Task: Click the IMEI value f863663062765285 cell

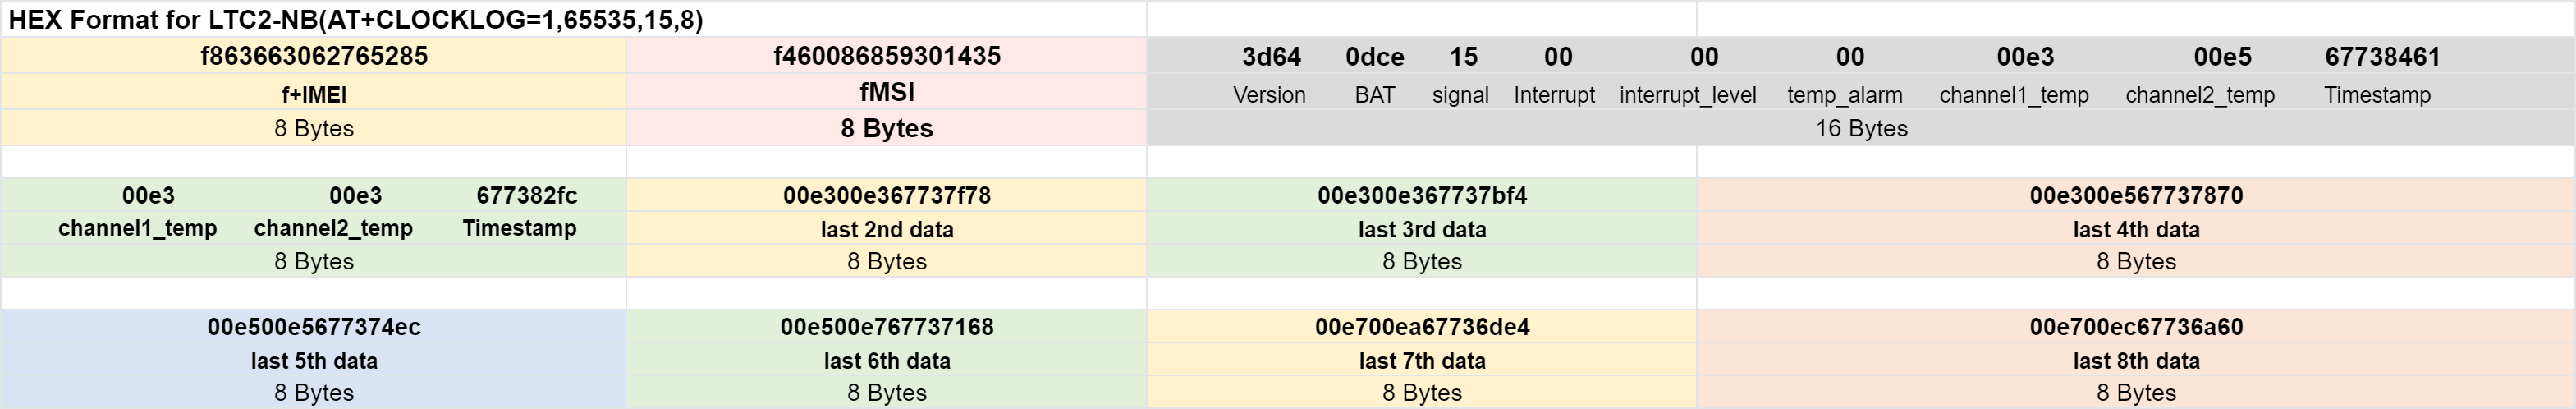Action: click(x=314, y=56)
